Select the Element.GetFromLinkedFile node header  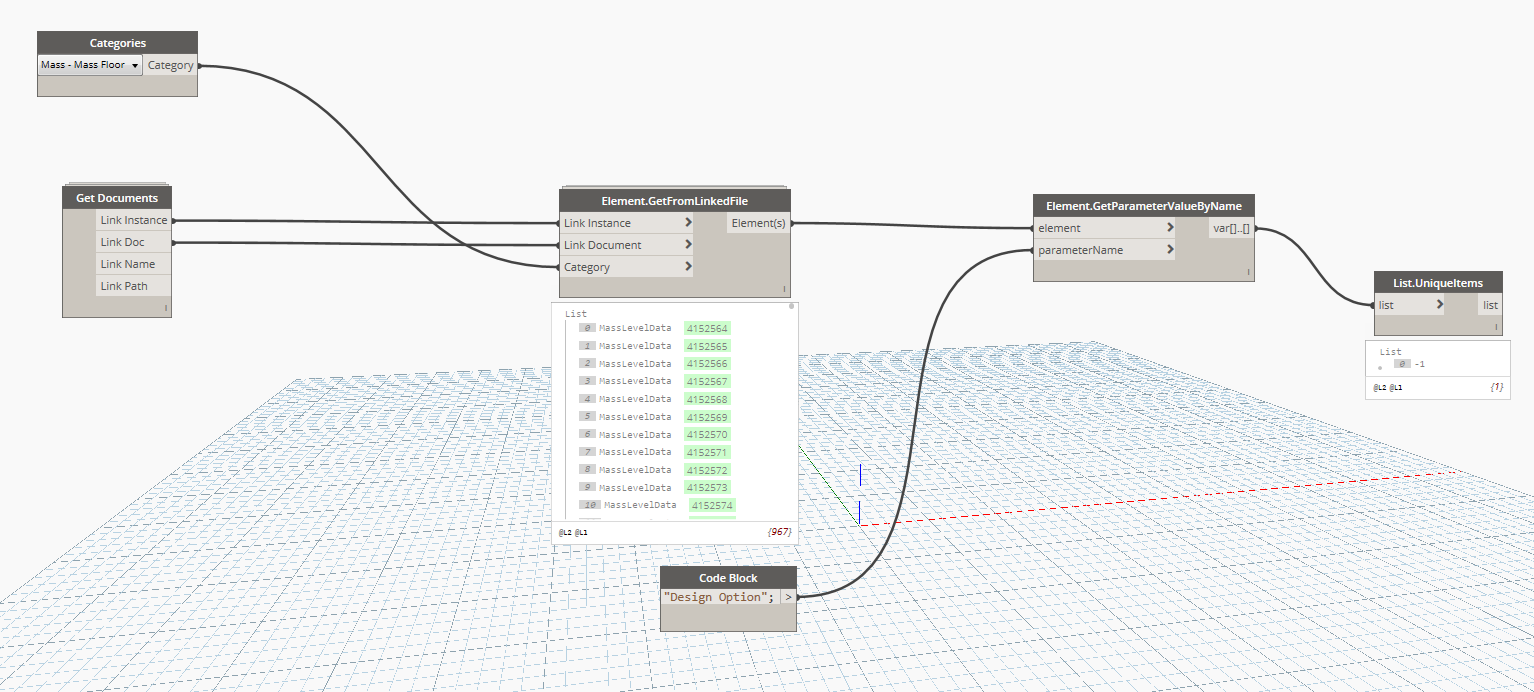point(675,201)
